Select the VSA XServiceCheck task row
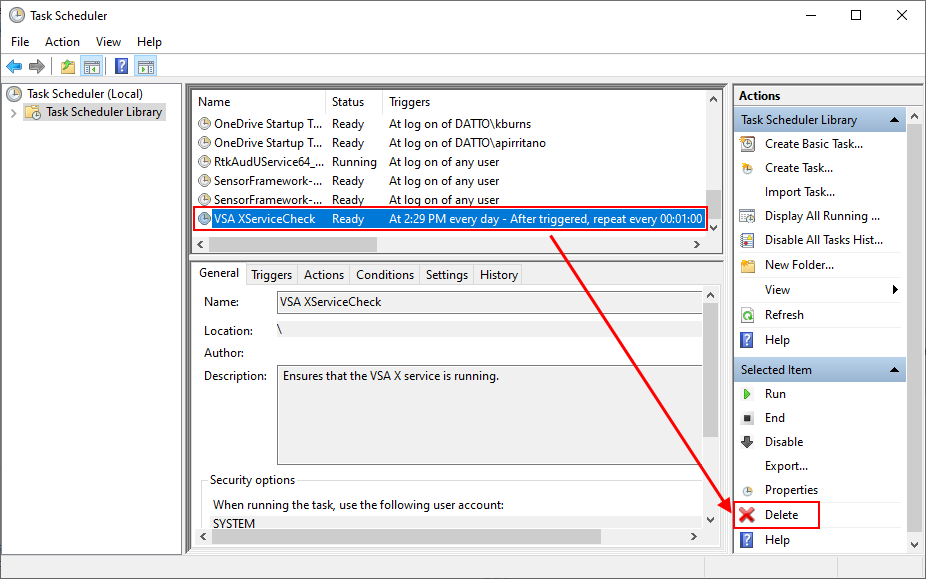 coord(450,219)
